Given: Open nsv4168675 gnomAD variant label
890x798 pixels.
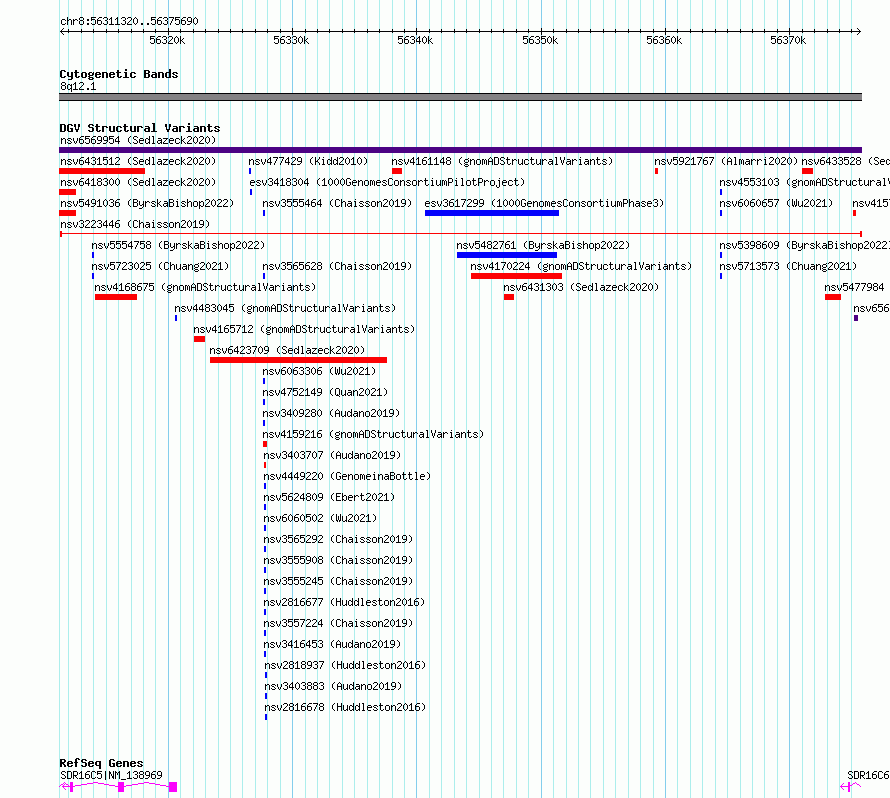Looking at the screenshot, I should pos(205,287).
